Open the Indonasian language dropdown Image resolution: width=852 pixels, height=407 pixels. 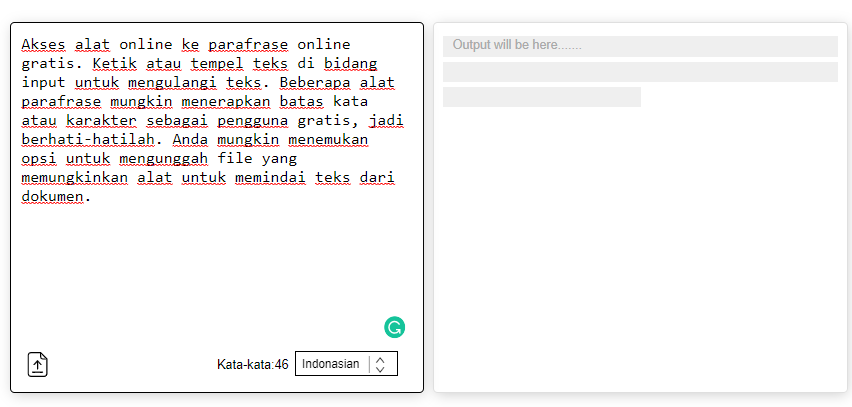point(346,364)
